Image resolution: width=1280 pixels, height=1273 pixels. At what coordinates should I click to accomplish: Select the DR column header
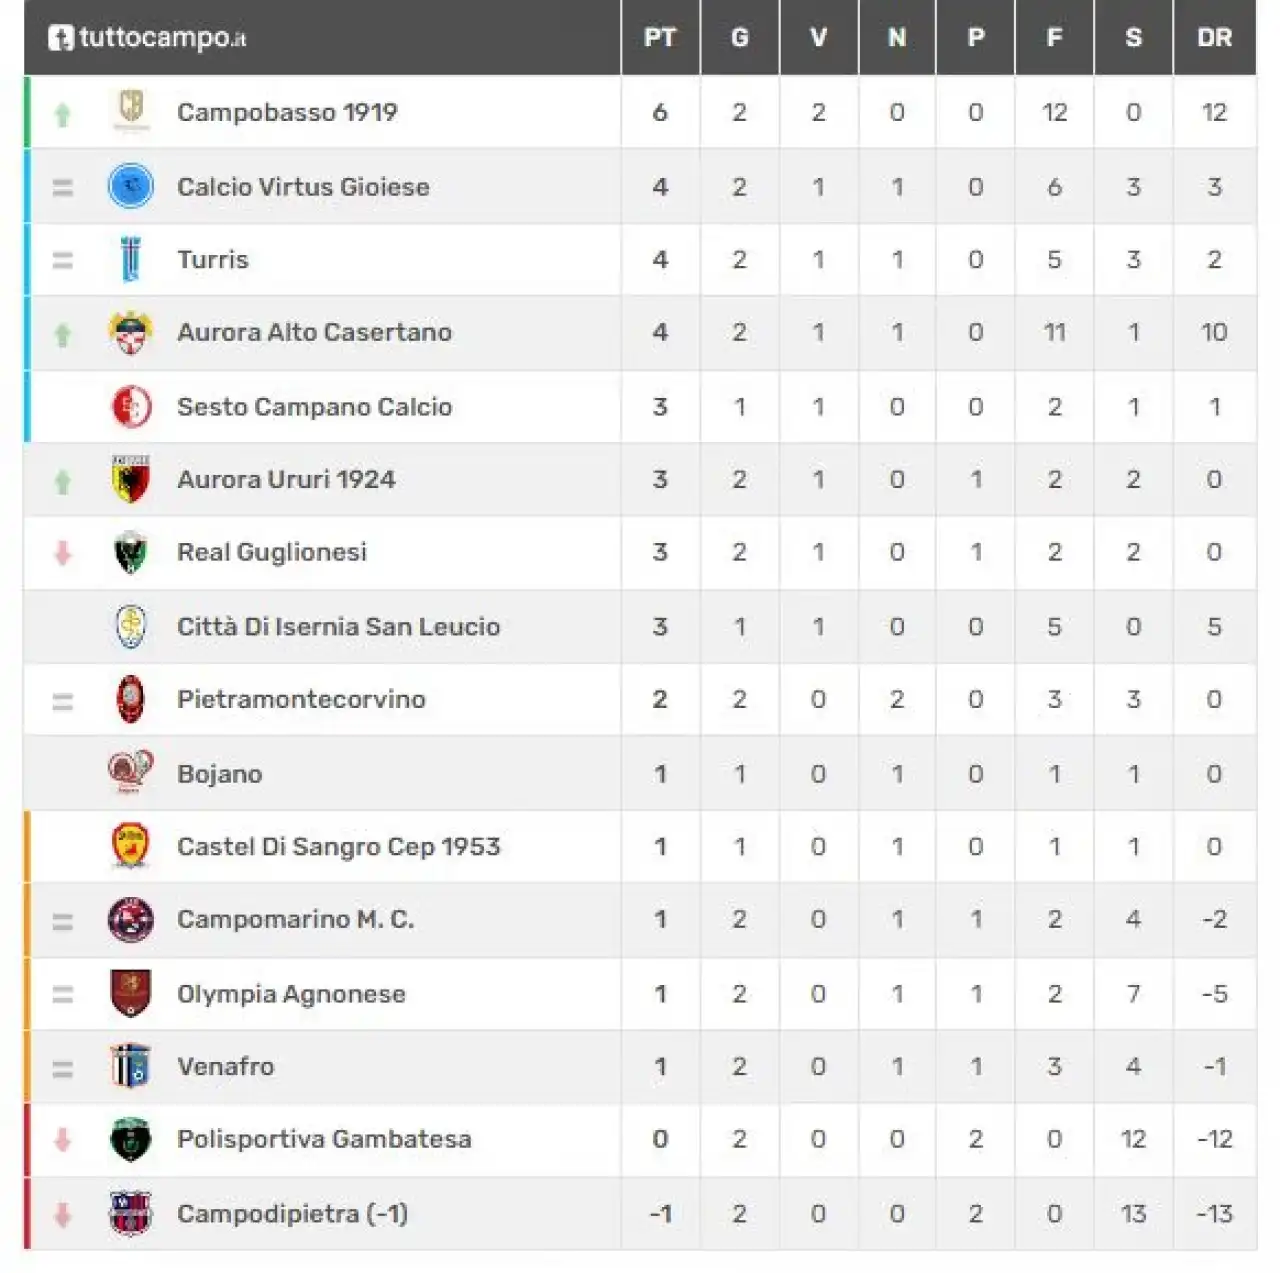point(1214,38)
